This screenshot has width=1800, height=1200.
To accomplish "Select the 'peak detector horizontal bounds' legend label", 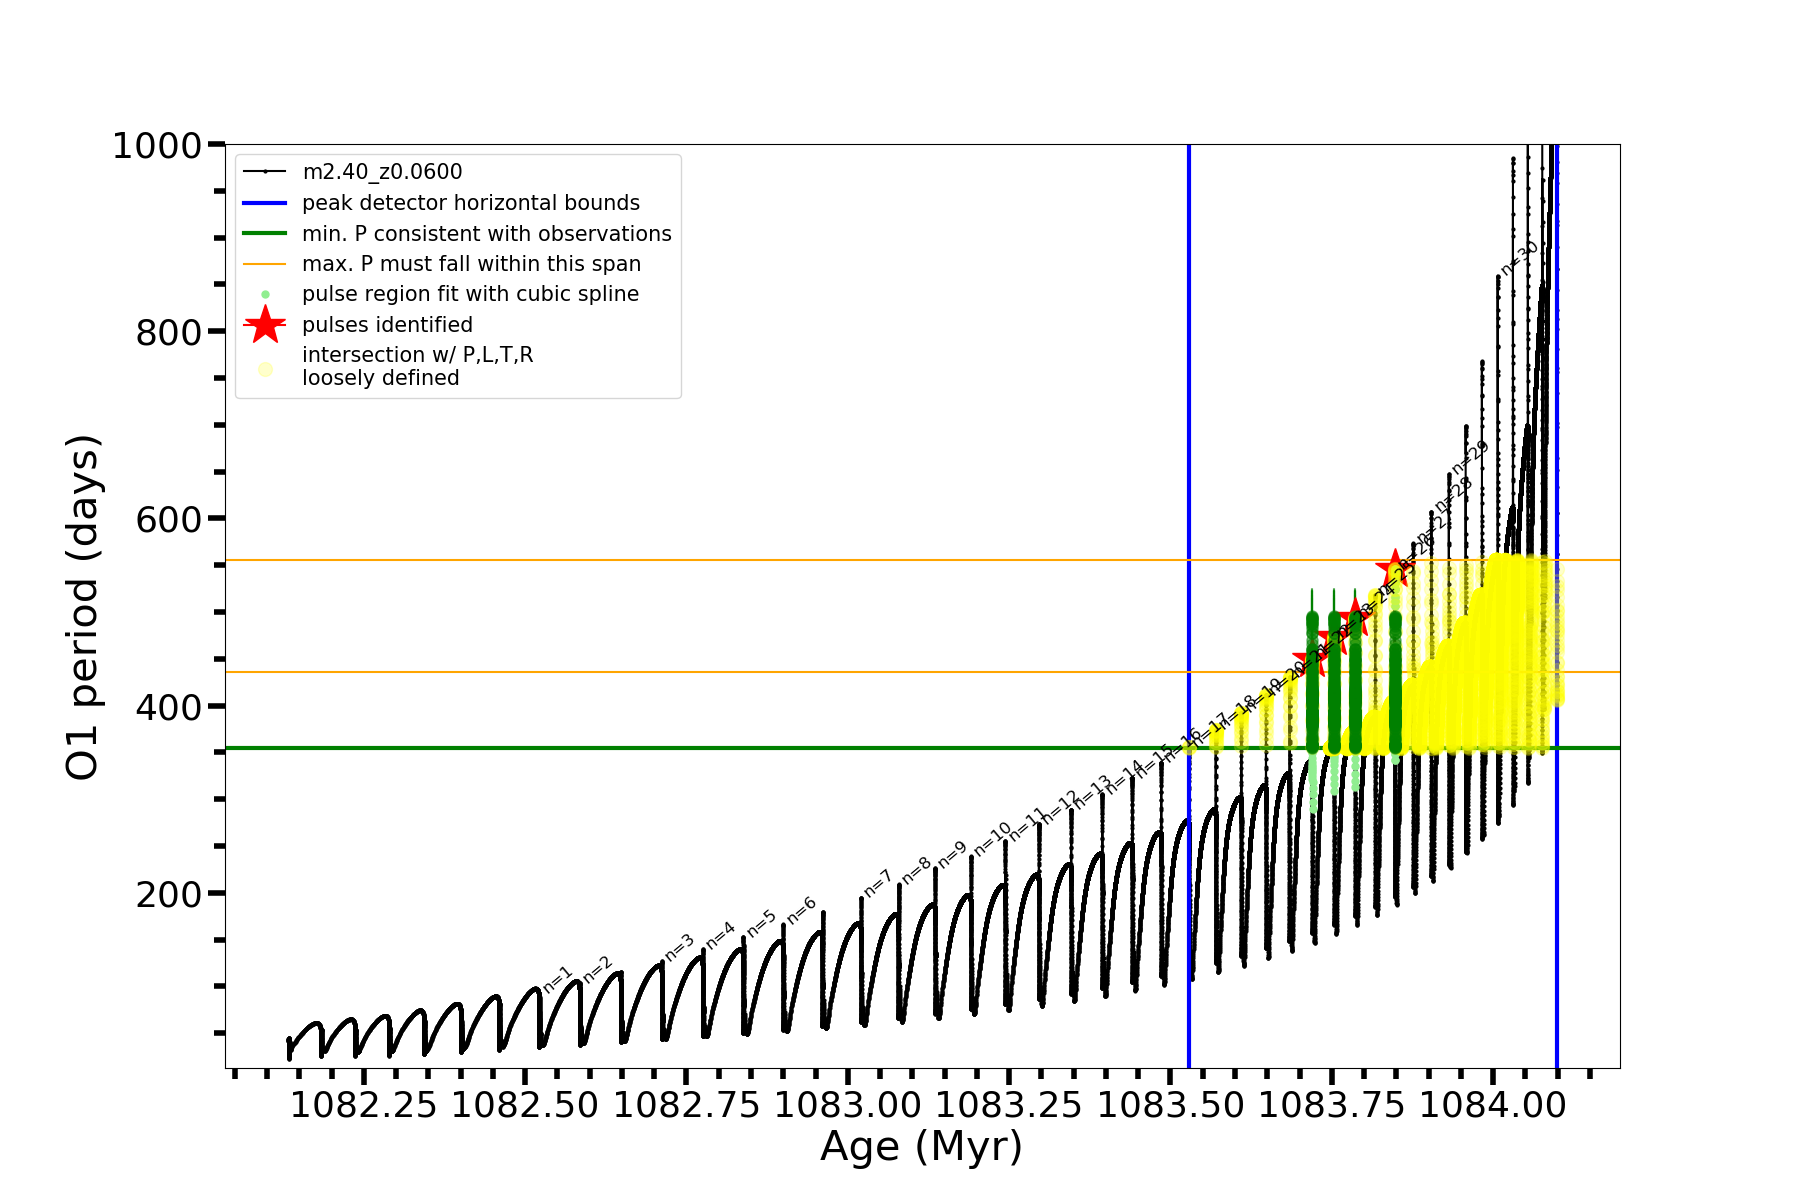I will pyautogui.click(x=470, y=203).
